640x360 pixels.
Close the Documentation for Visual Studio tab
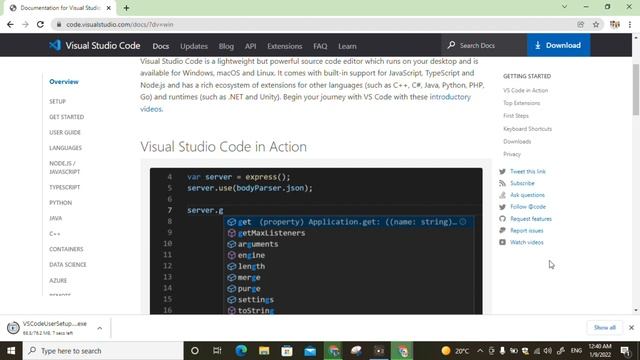[109, 8]
